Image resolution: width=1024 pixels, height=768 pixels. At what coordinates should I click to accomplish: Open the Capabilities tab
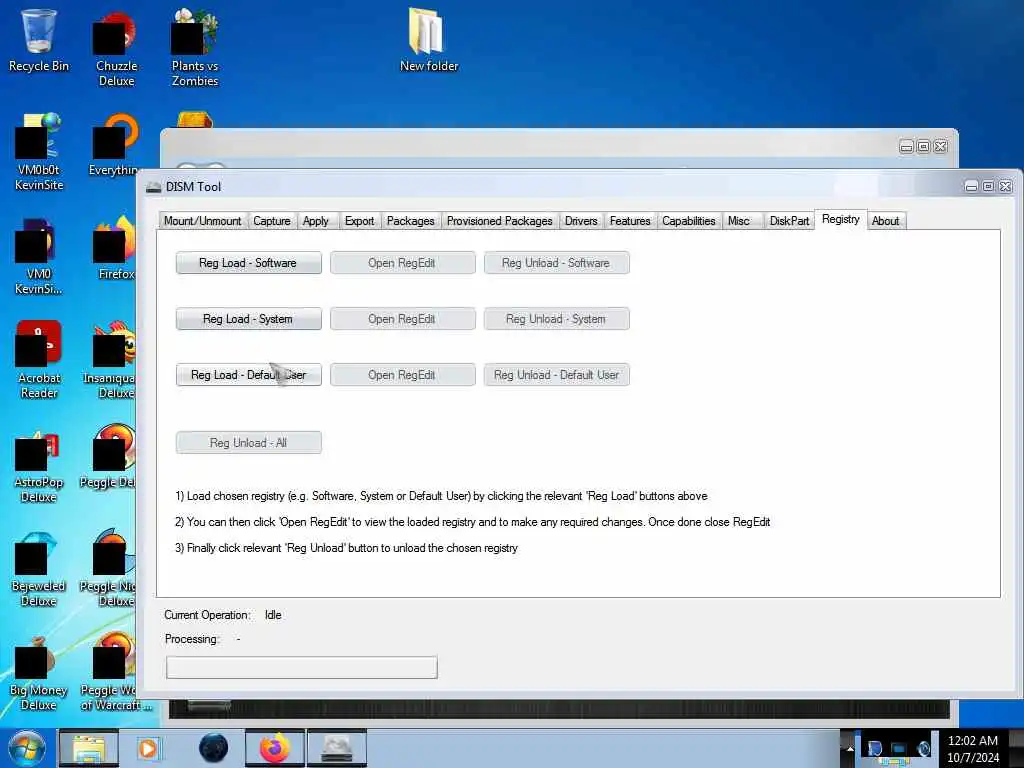688,221
